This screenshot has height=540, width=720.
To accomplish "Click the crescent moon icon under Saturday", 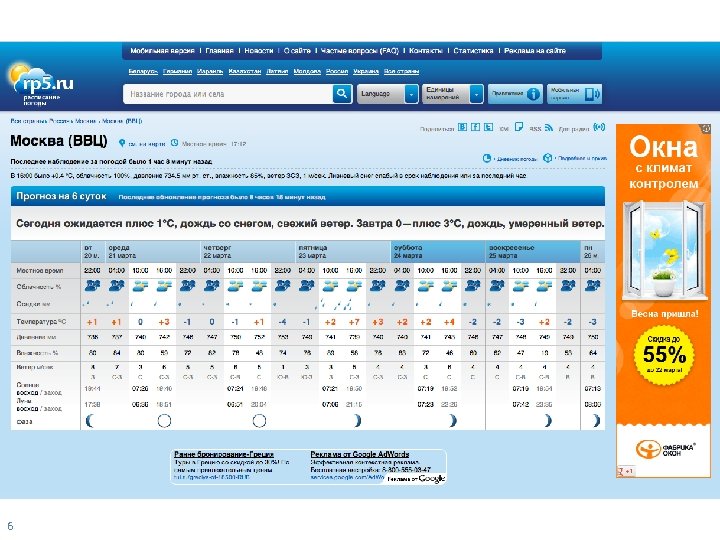I will click(452, 421).
